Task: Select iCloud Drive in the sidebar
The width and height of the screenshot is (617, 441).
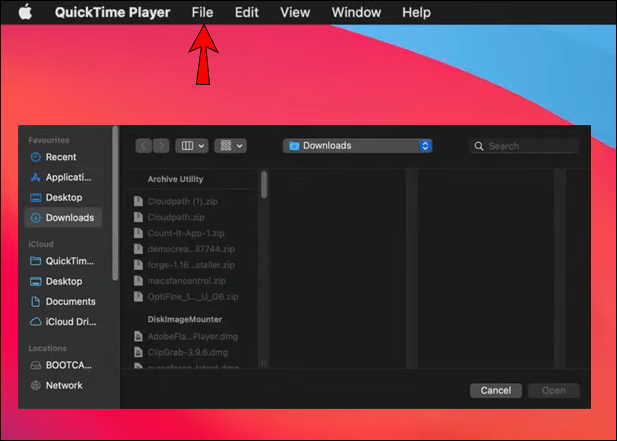Action: pyautogui.click(x=63, y=322)
